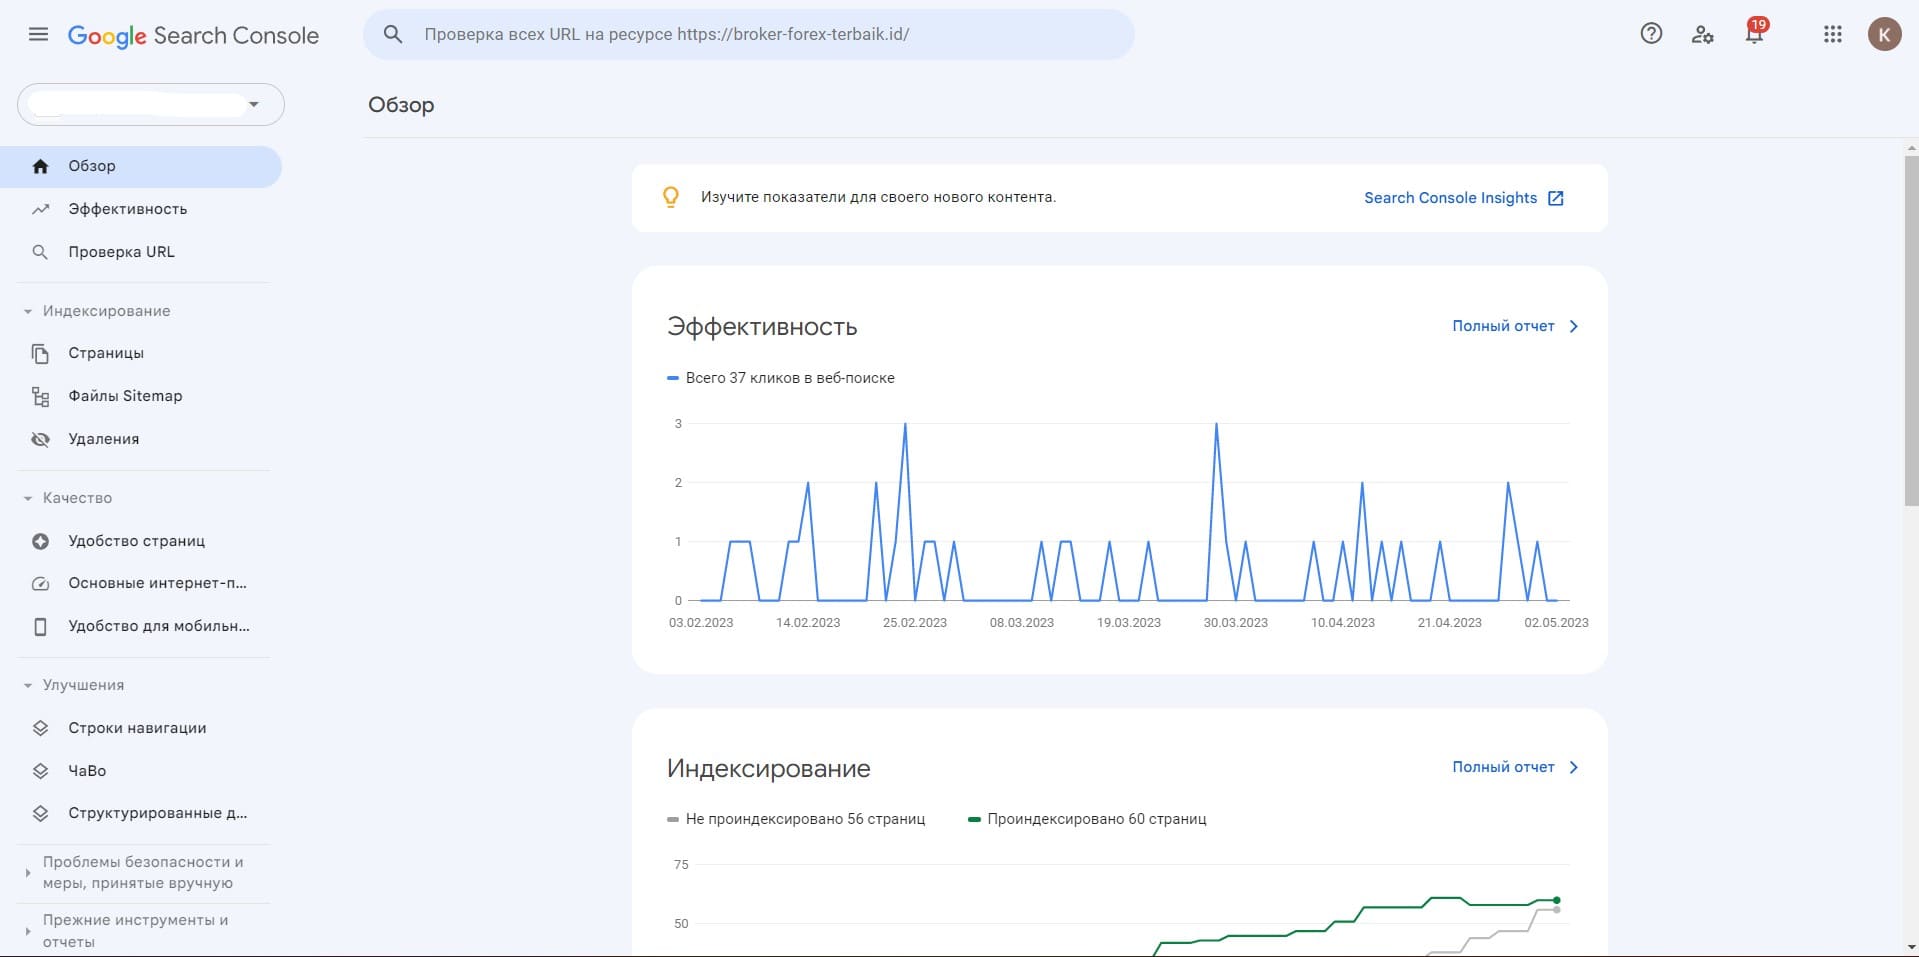Open users and settings icon

(1702, 34)
